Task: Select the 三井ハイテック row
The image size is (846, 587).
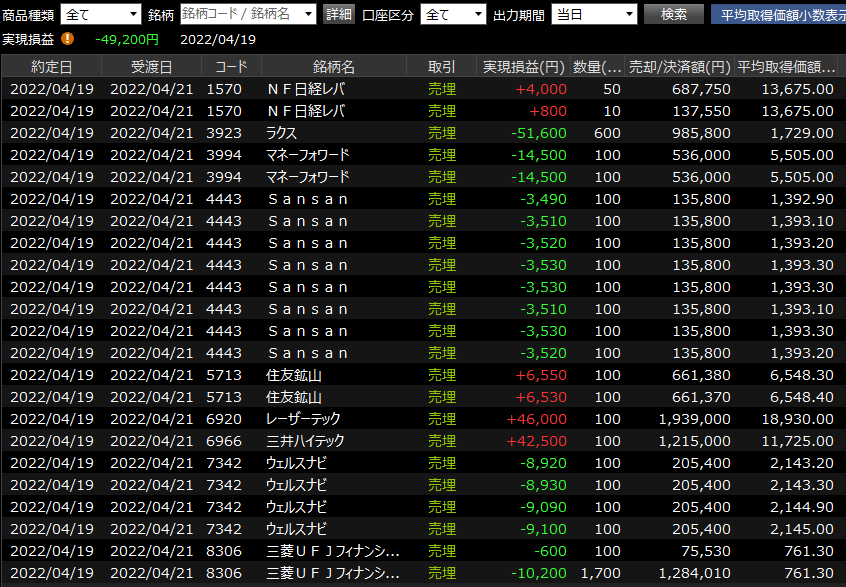Action: [333, 441]
